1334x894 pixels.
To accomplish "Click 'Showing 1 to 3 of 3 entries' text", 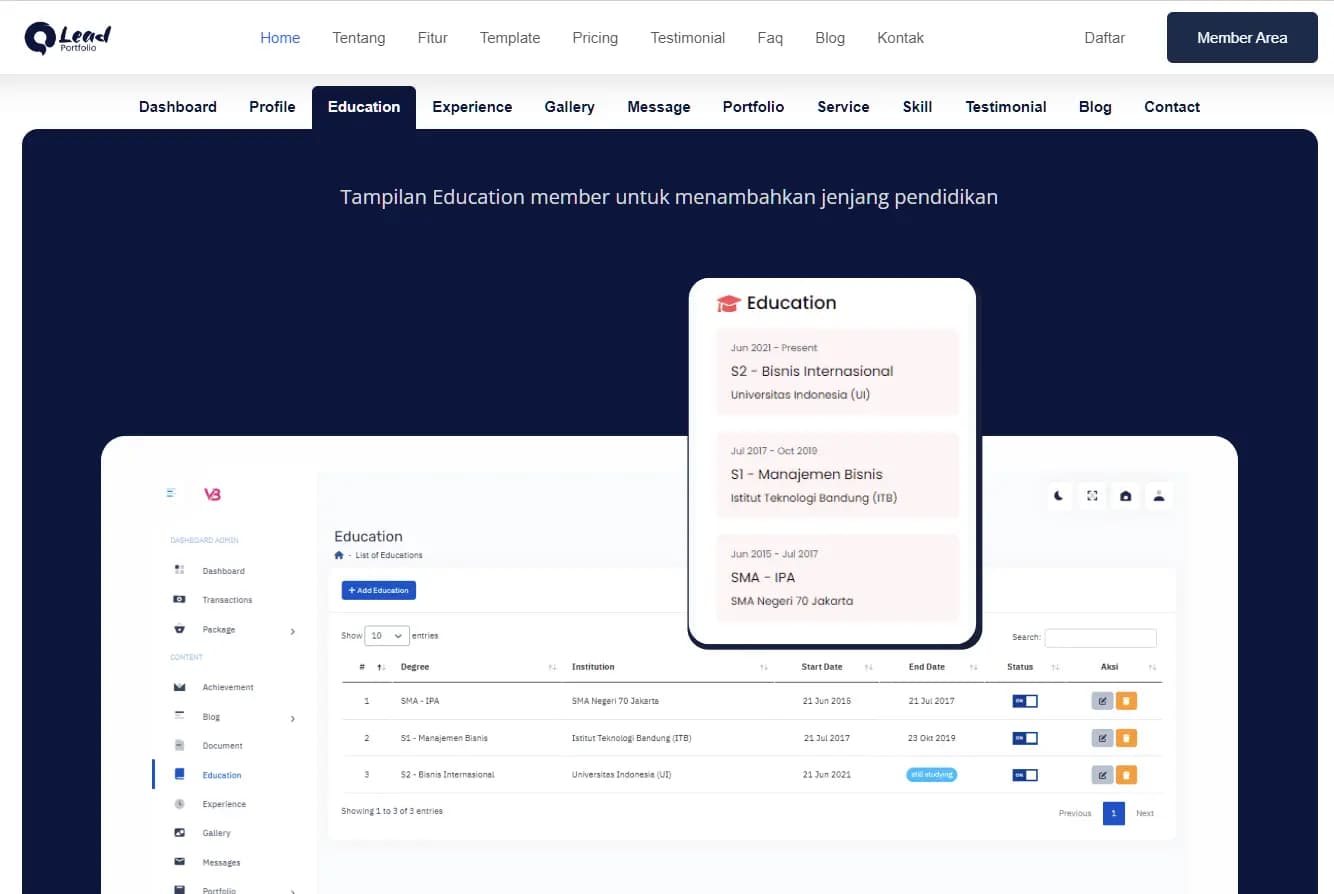I will pyautogui.click(x=392, y=811).
